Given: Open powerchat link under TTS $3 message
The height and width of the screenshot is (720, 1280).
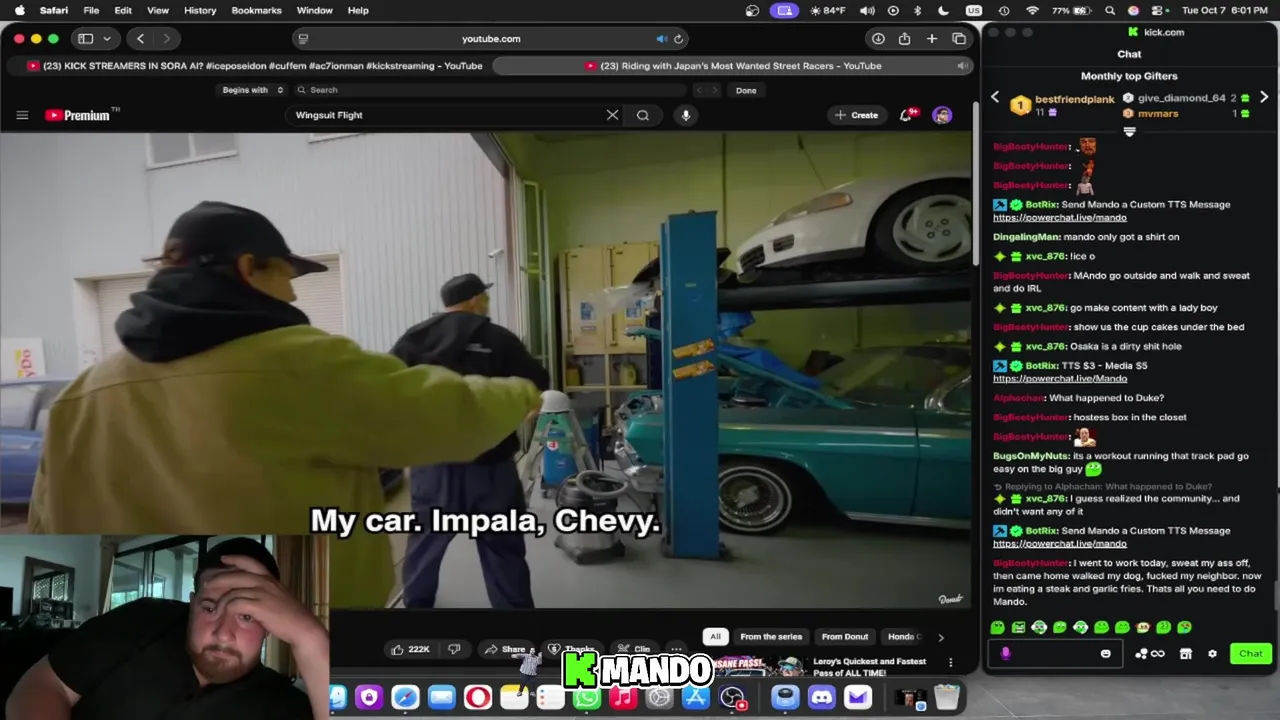Looking at the screenshot, I should tap(1059, 378).
